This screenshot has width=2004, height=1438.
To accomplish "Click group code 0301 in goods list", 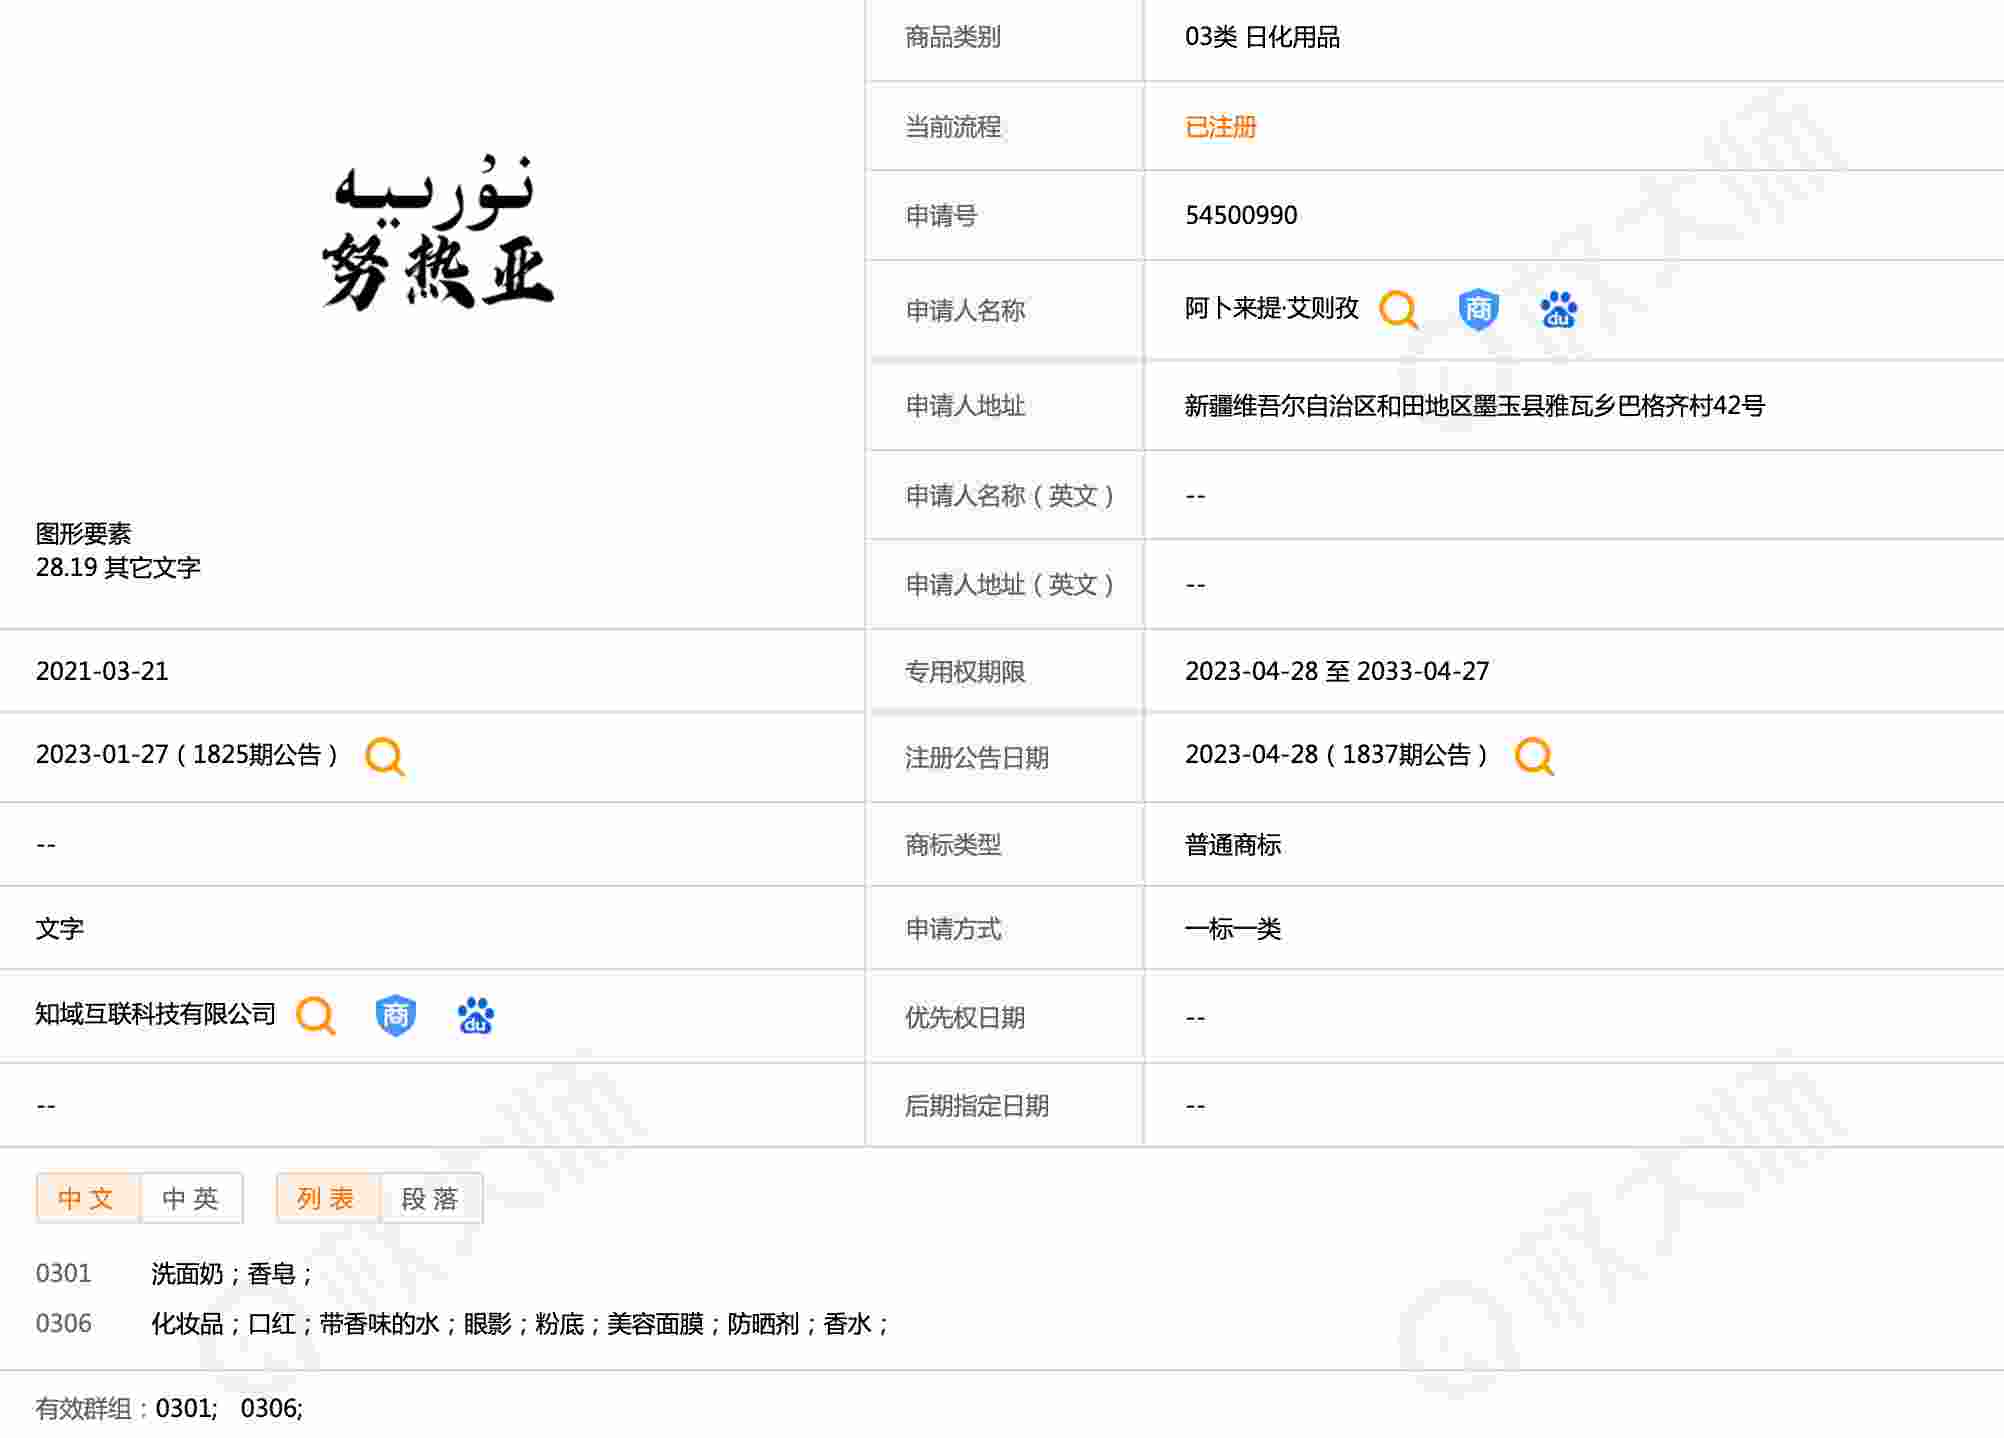I will [63, 1274].
